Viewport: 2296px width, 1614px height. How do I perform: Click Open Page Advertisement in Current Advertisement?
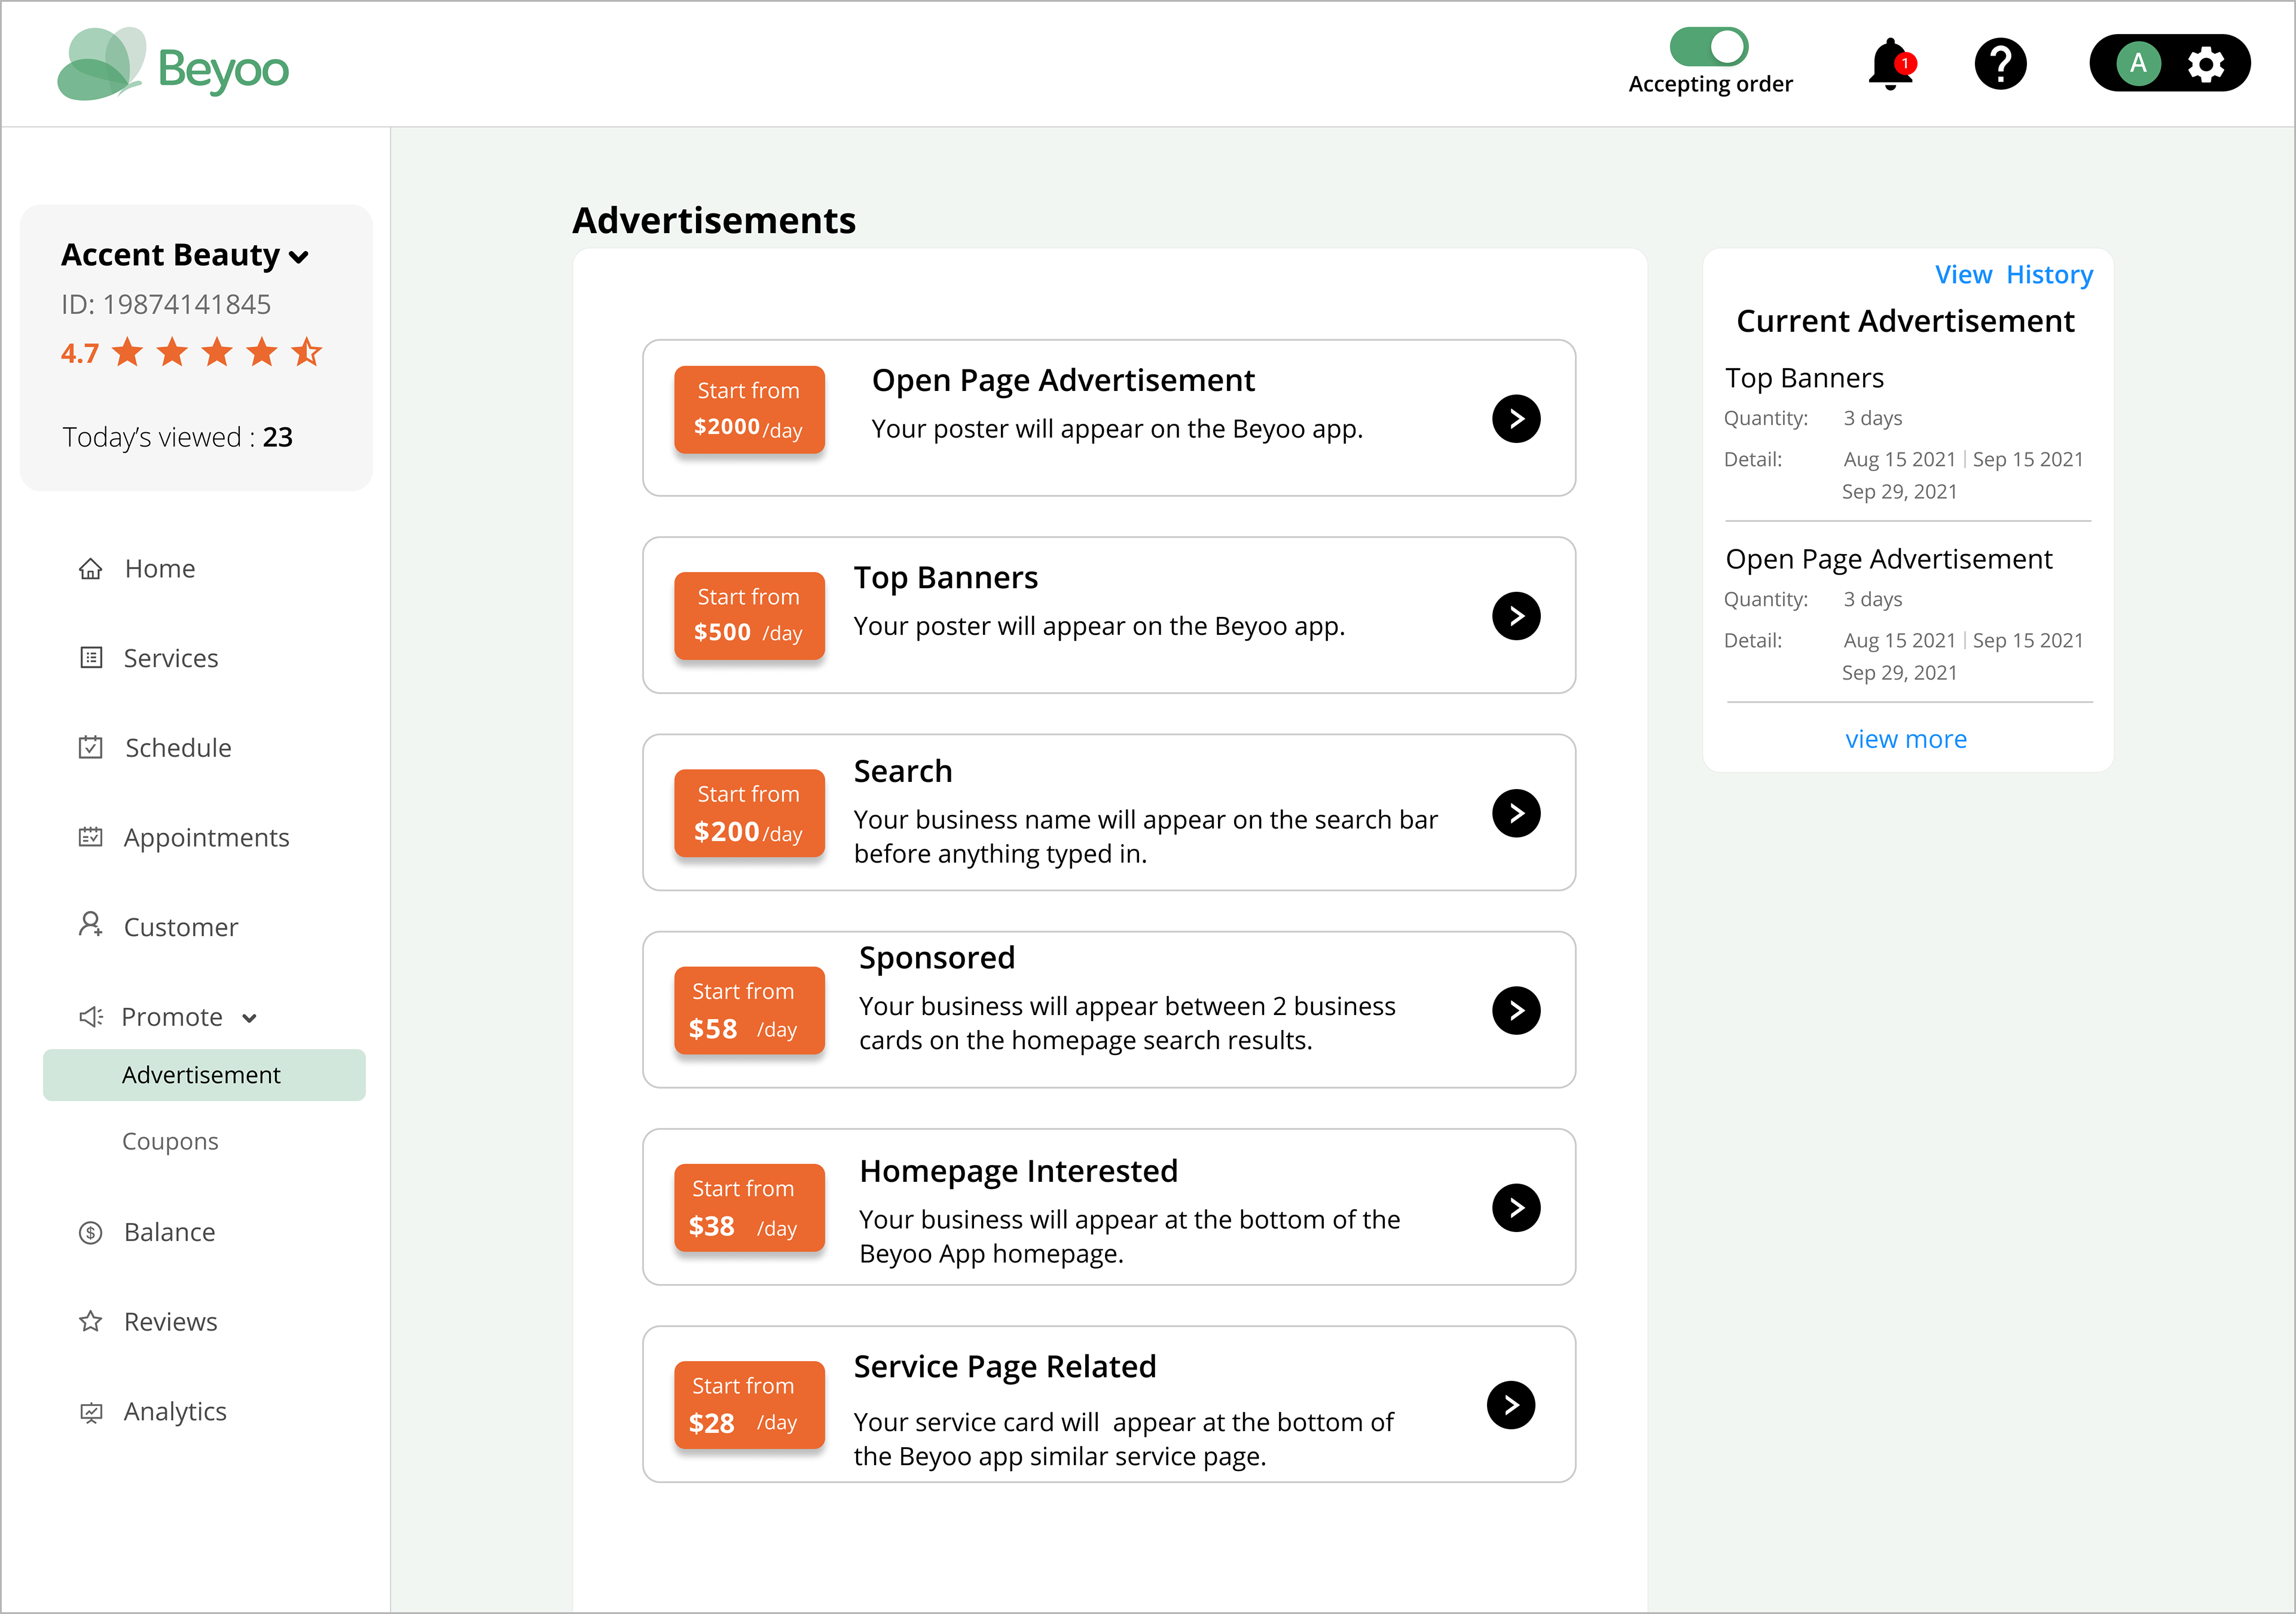[1889, 559]
